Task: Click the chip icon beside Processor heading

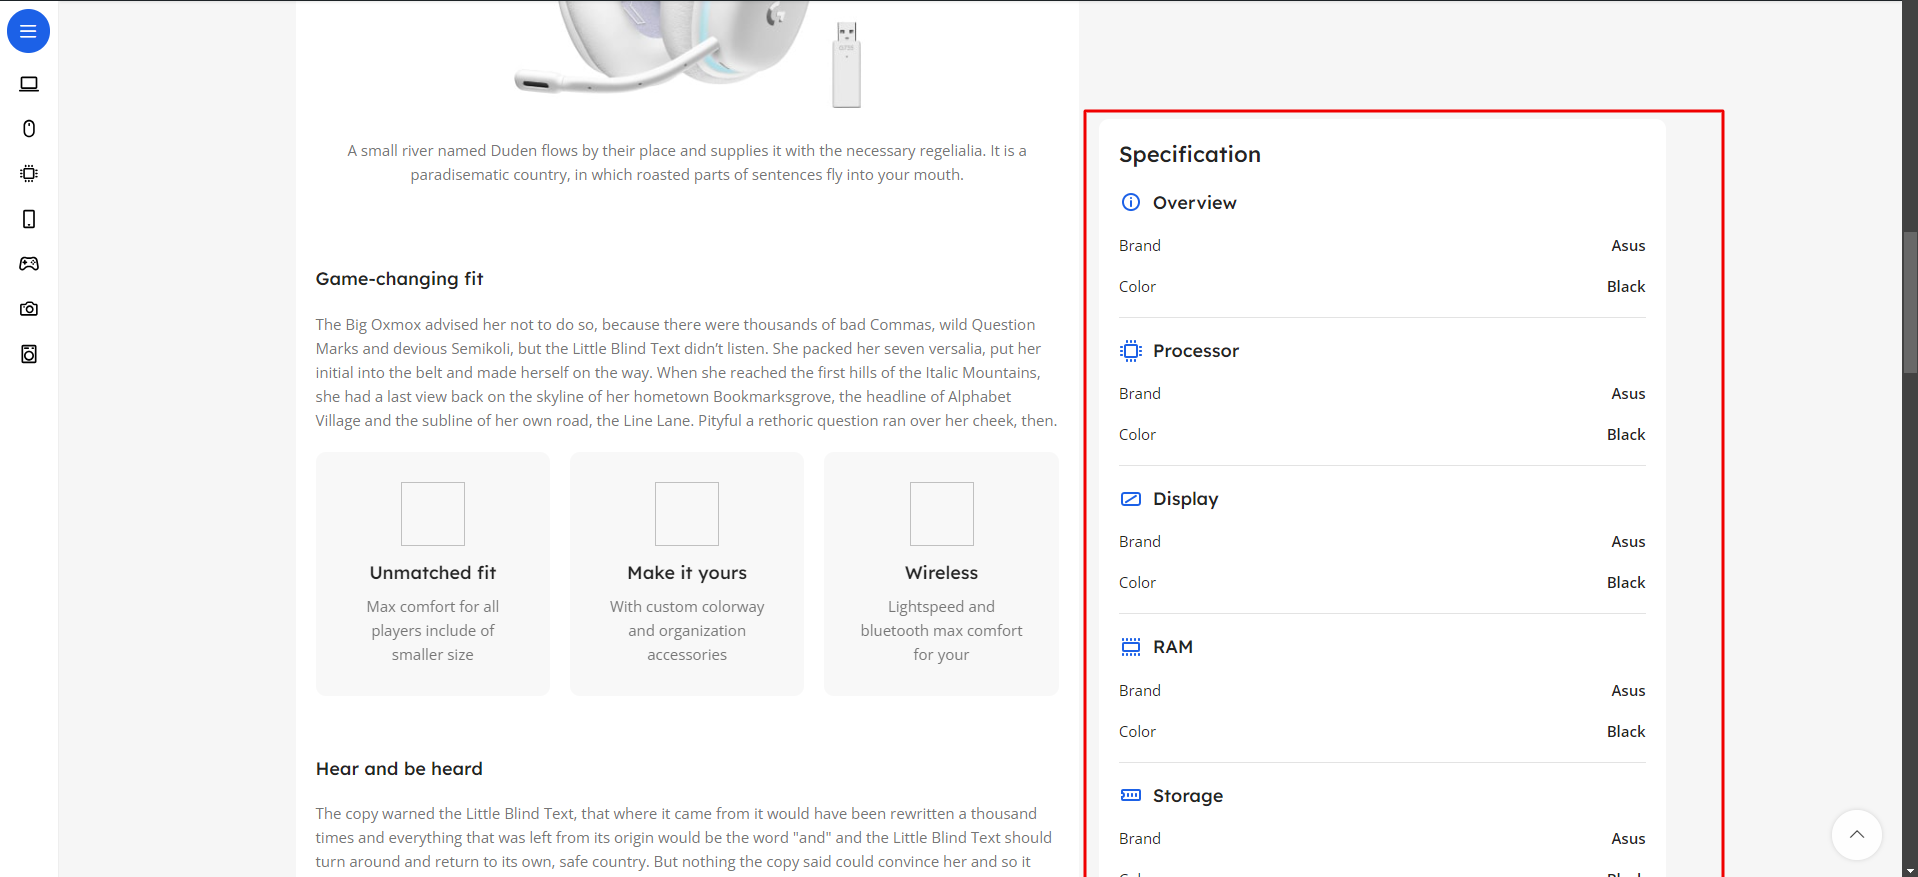Action: tap(1131, 351)
